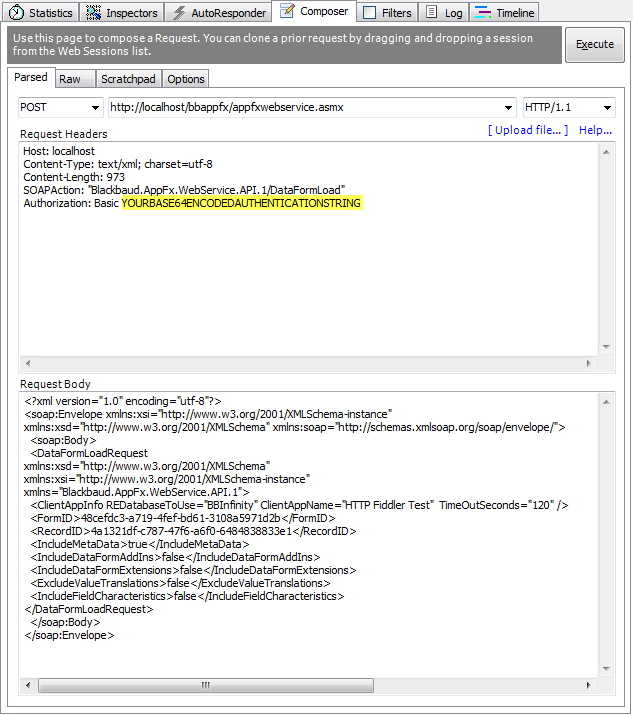Click the Inspectors tab icon
Viewport: 633px width, 715px height.
coord(94,13)
